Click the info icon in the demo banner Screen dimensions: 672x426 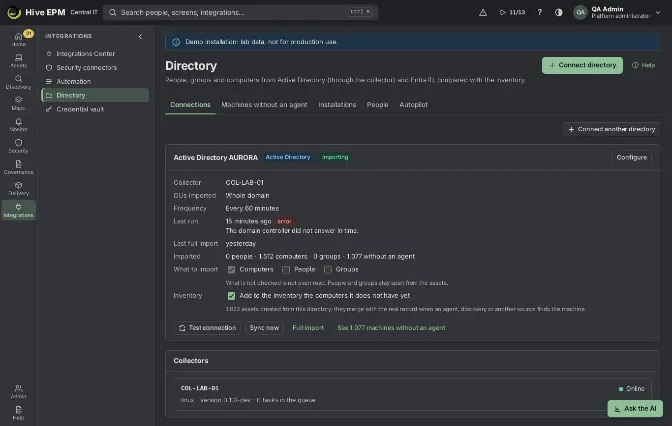tap(176, 42)
